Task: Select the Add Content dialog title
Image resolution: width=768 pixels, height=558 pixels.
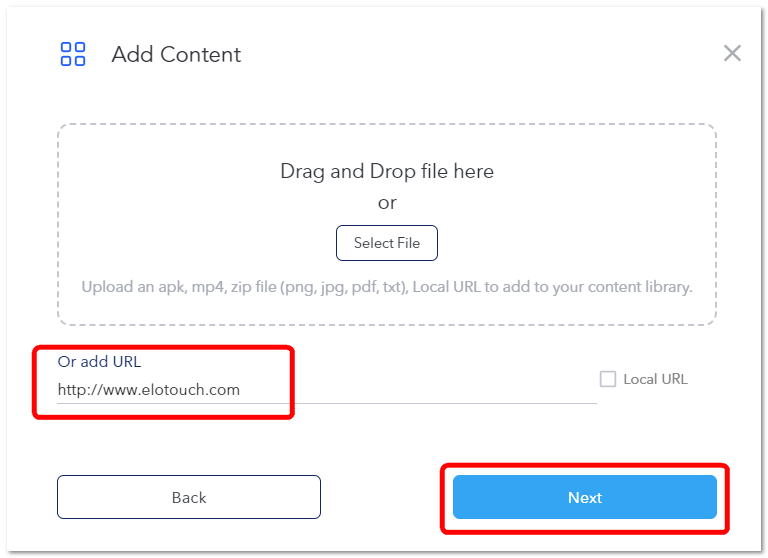Action: (176, 54)
